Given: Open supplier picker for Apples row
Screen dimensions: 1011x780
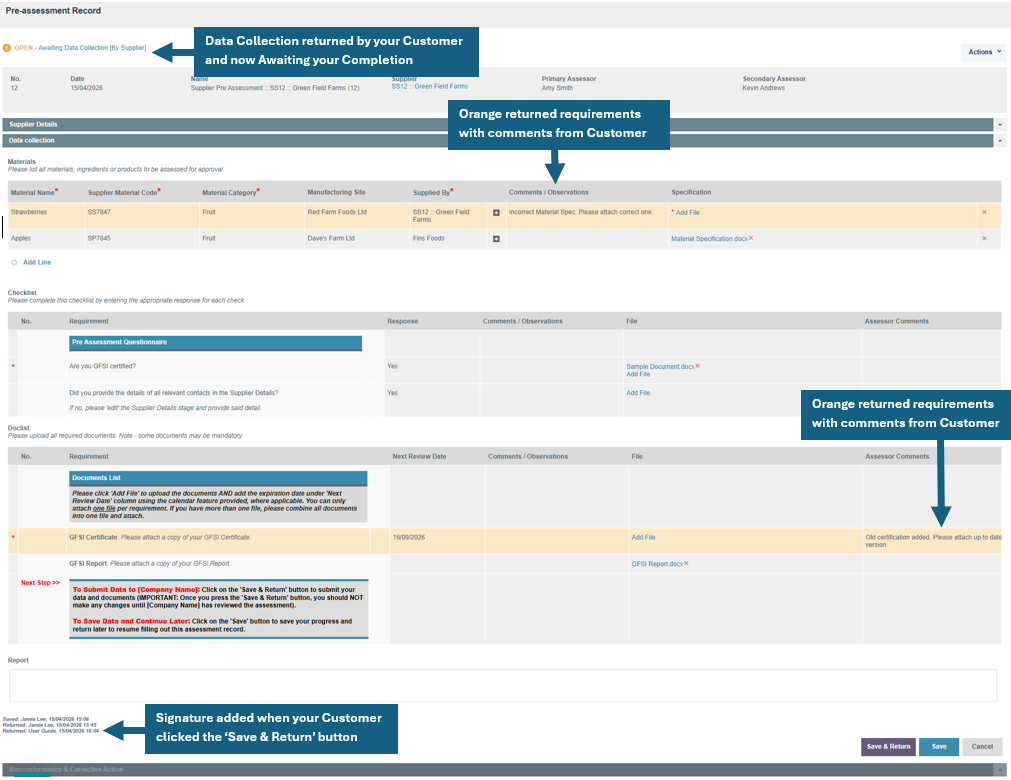Looking at the screenshot, I should [x=496, y=239].
